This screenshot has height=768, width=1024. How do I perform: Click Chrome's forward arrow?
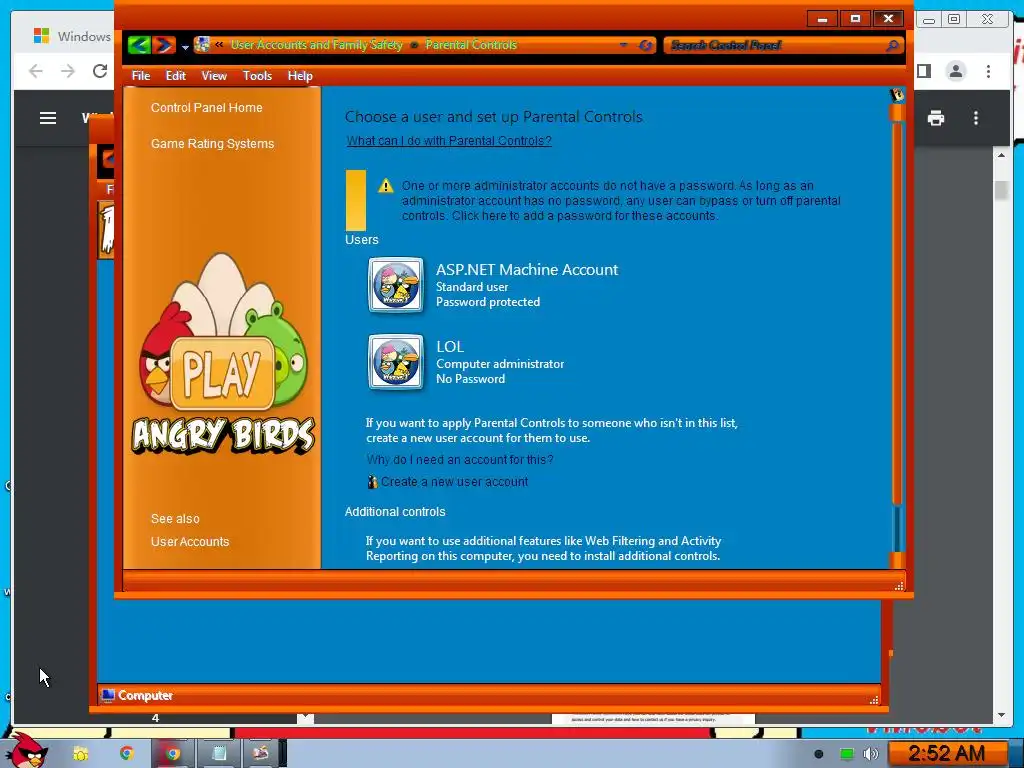tap(67, 71)
